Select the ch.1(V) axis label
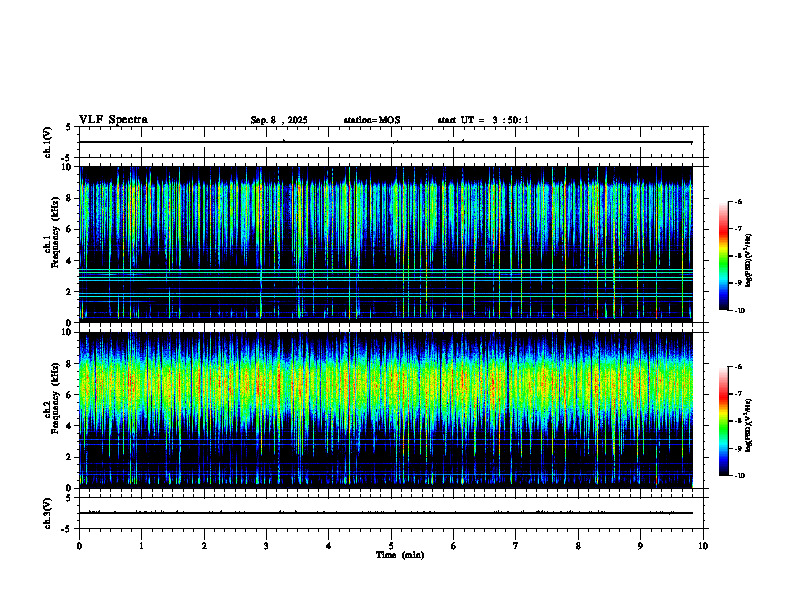The width and height of the screenshot is (792, 612). (x=48, y=142)
